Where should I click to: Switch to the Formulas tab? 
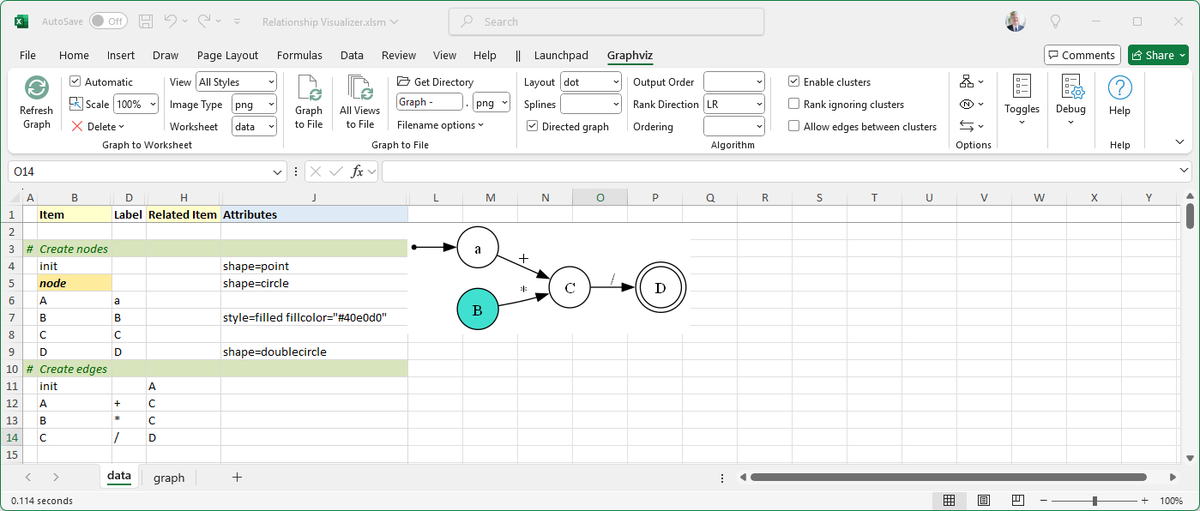[300, 55]
